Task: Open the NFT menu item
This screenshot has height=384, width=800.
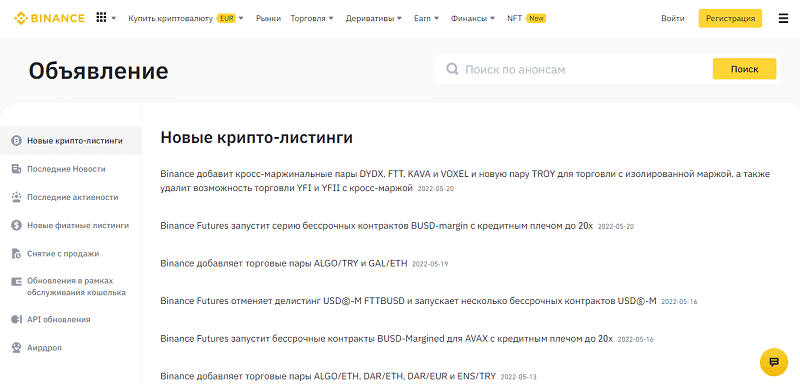Action: (x=514, y=18)
